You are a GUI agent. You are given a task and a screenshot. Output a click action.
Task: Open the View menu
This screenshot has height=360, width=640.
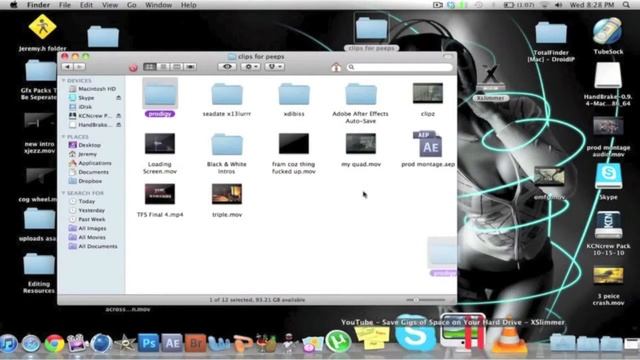(109, 5)
